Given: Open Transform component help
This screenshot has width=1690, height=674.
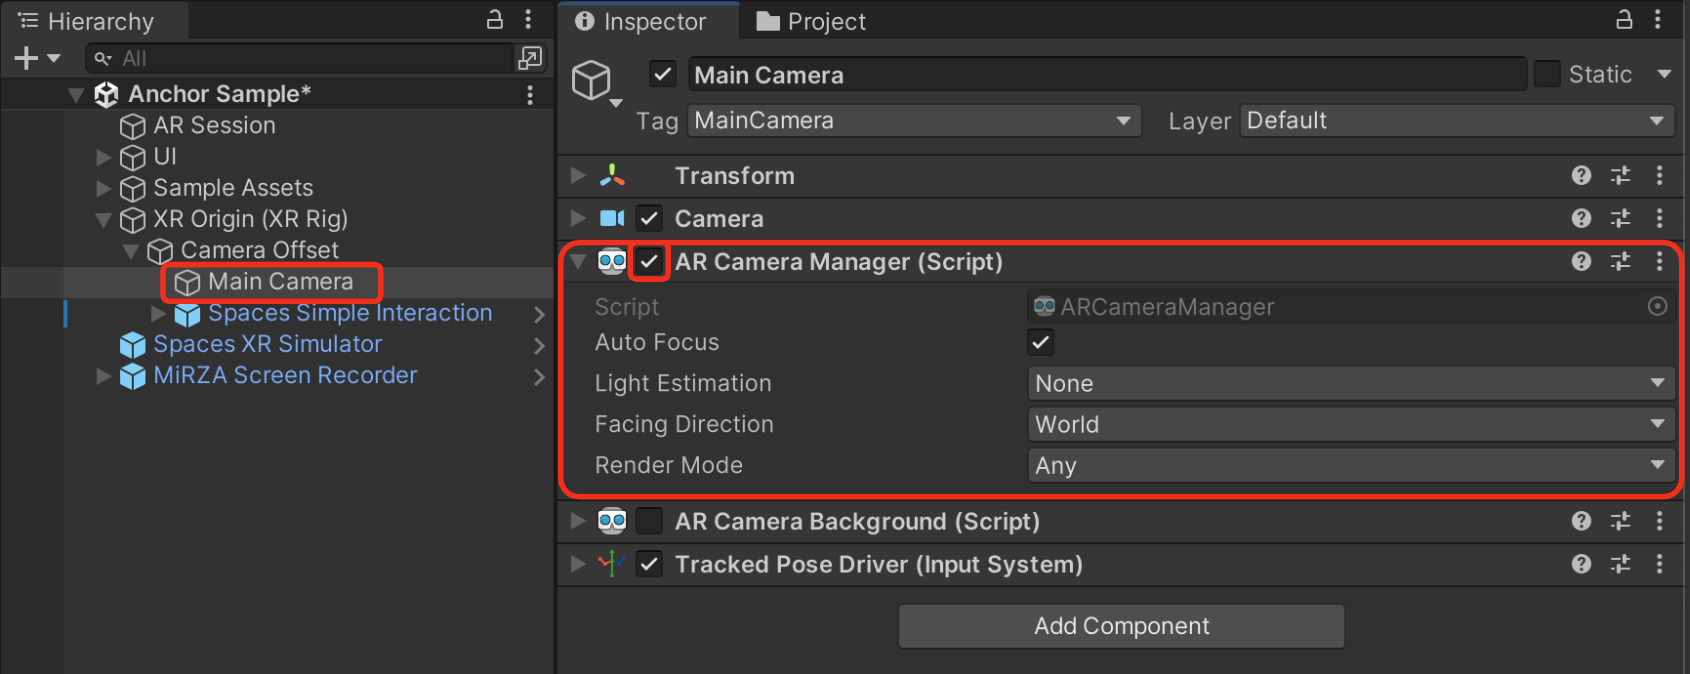Looking at the screenshot, I should click(x=1581, y=176).
